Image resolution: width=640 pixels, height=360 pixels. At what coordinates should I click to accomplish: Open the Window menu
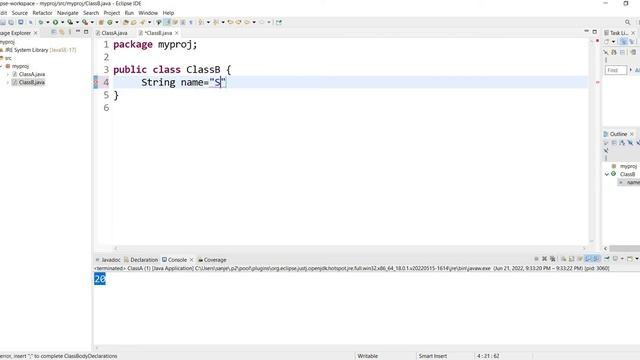point(148,13)
